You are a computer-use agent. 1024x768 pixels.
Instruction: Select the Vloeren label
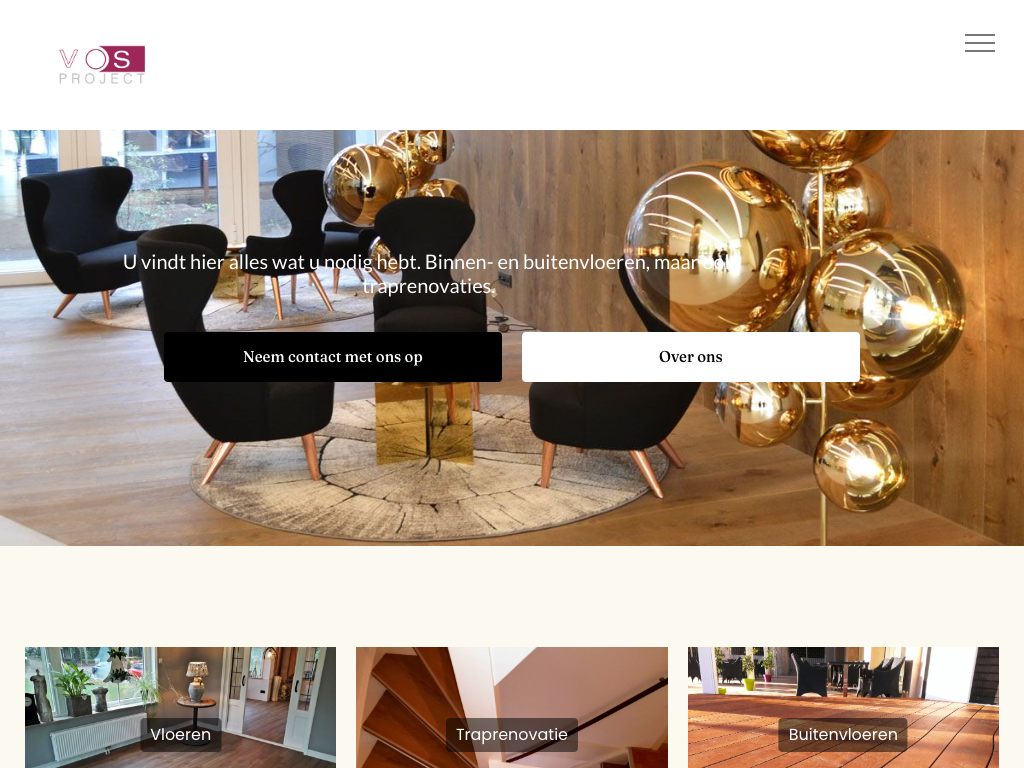click(x=180, y=735)
